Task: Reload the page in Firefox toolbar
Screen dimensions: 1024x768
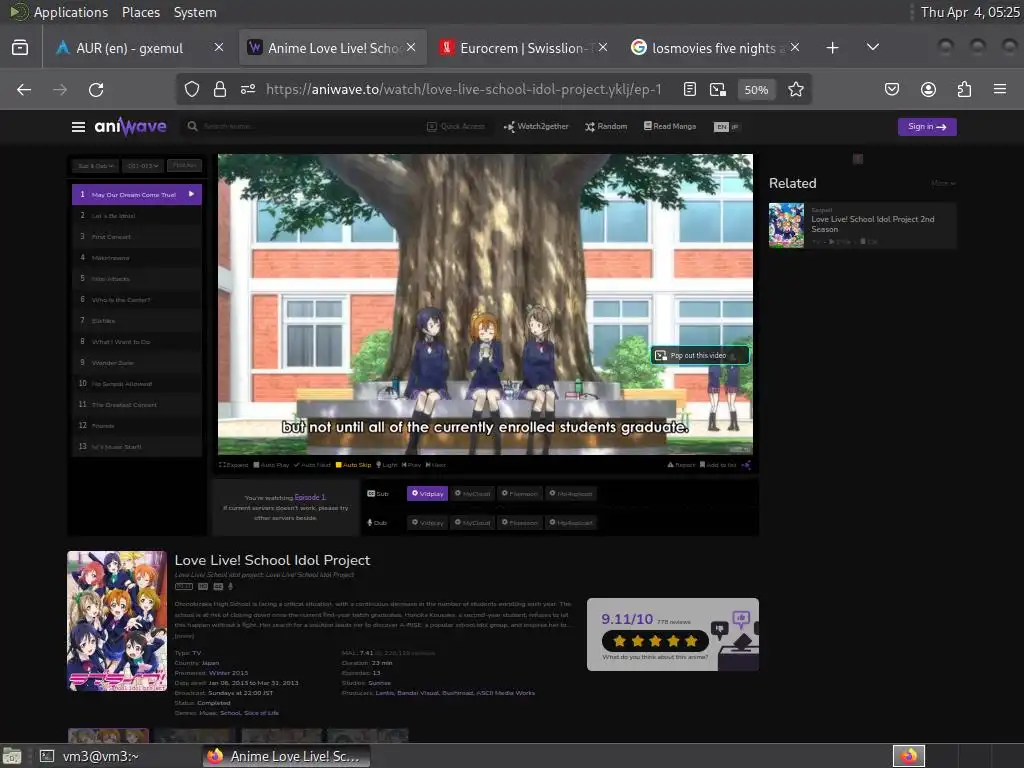Action: pyautogui.click(x=96, y=89)
